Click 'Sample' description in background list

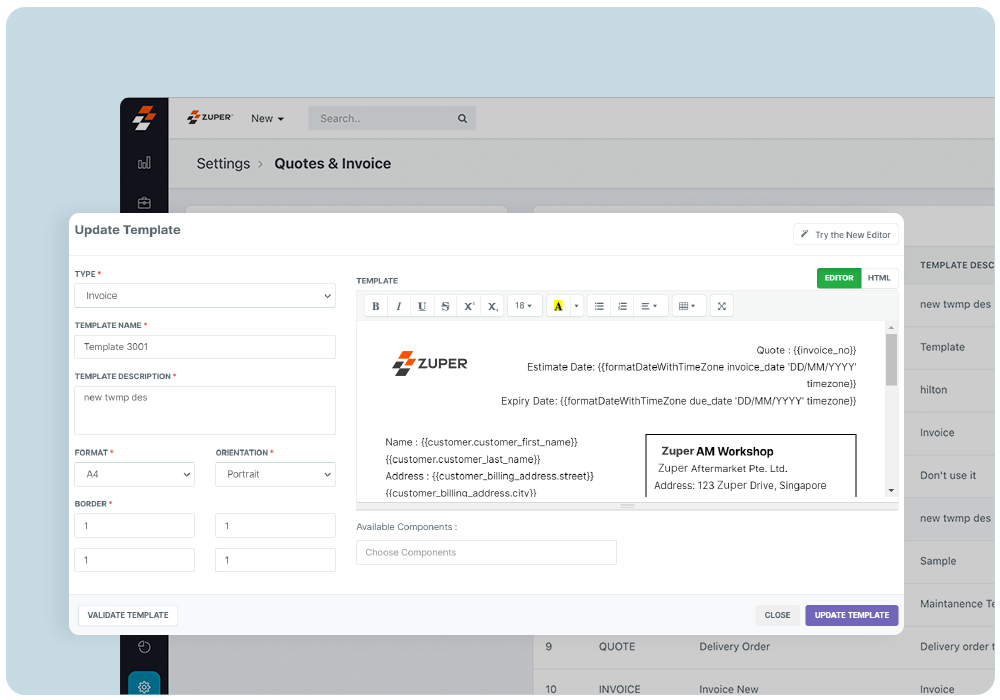point(938,561)
